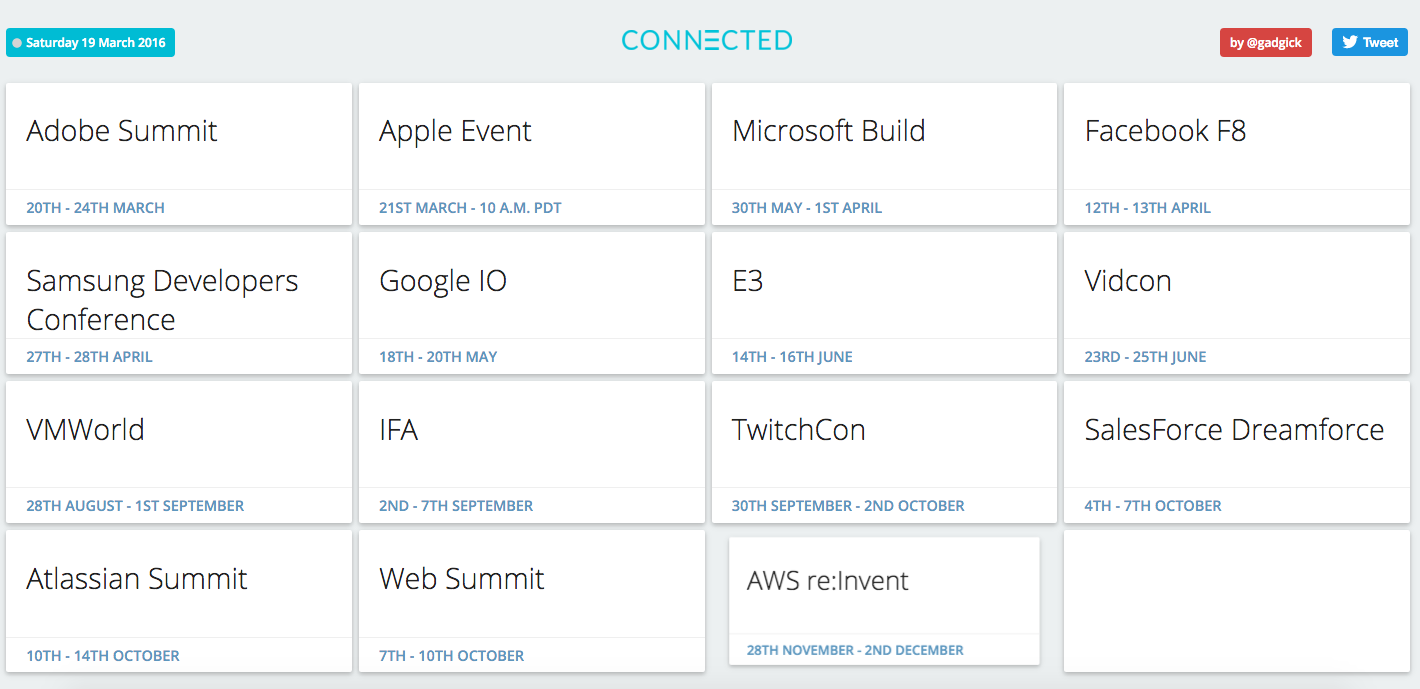This screenshot has height=689, width=1420.
Task: Select the VMWorld event title
Action: (x=86, y=430)
